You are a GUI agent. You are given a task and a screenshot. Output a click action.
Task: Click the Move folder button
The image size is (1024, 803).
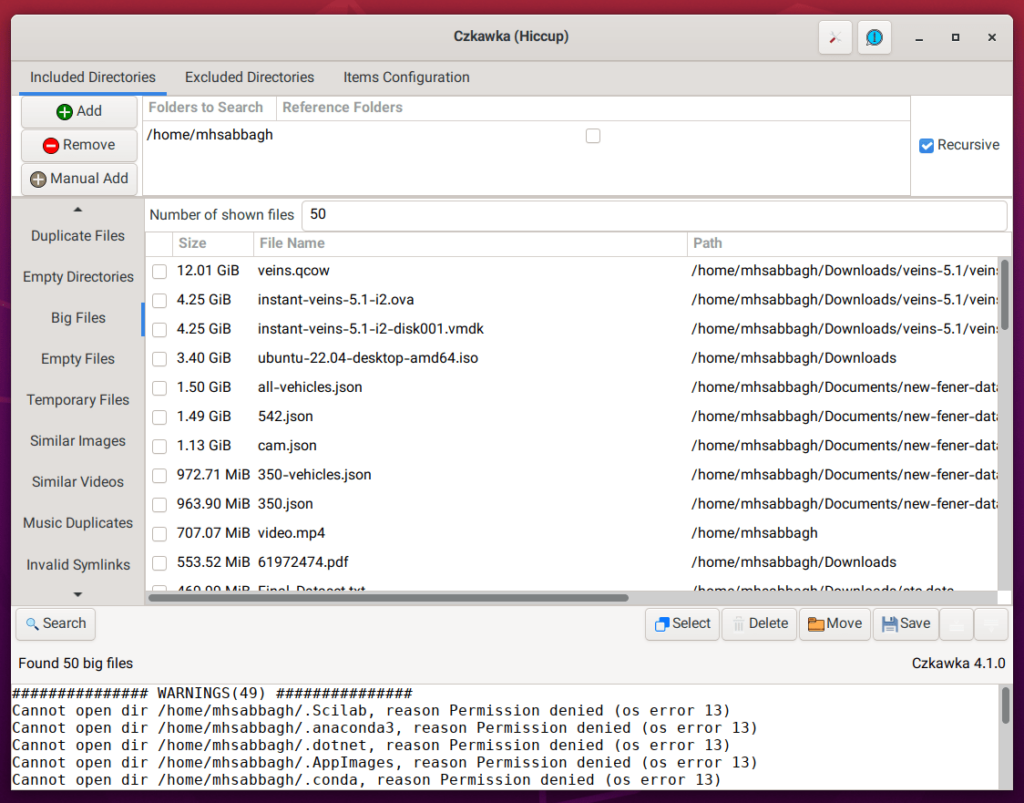coord(835,623)
